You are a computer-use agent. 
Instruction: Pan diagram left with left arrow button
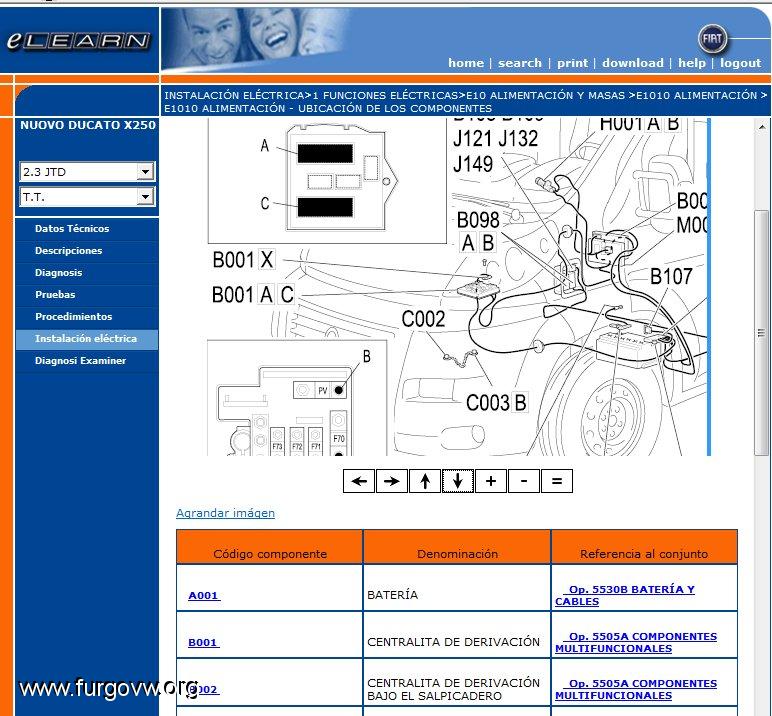[359, 481]
